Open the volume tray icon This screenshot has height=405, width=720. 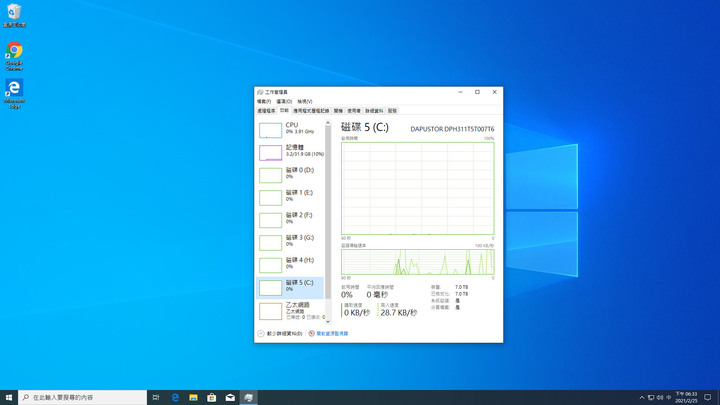coord(660,397)
